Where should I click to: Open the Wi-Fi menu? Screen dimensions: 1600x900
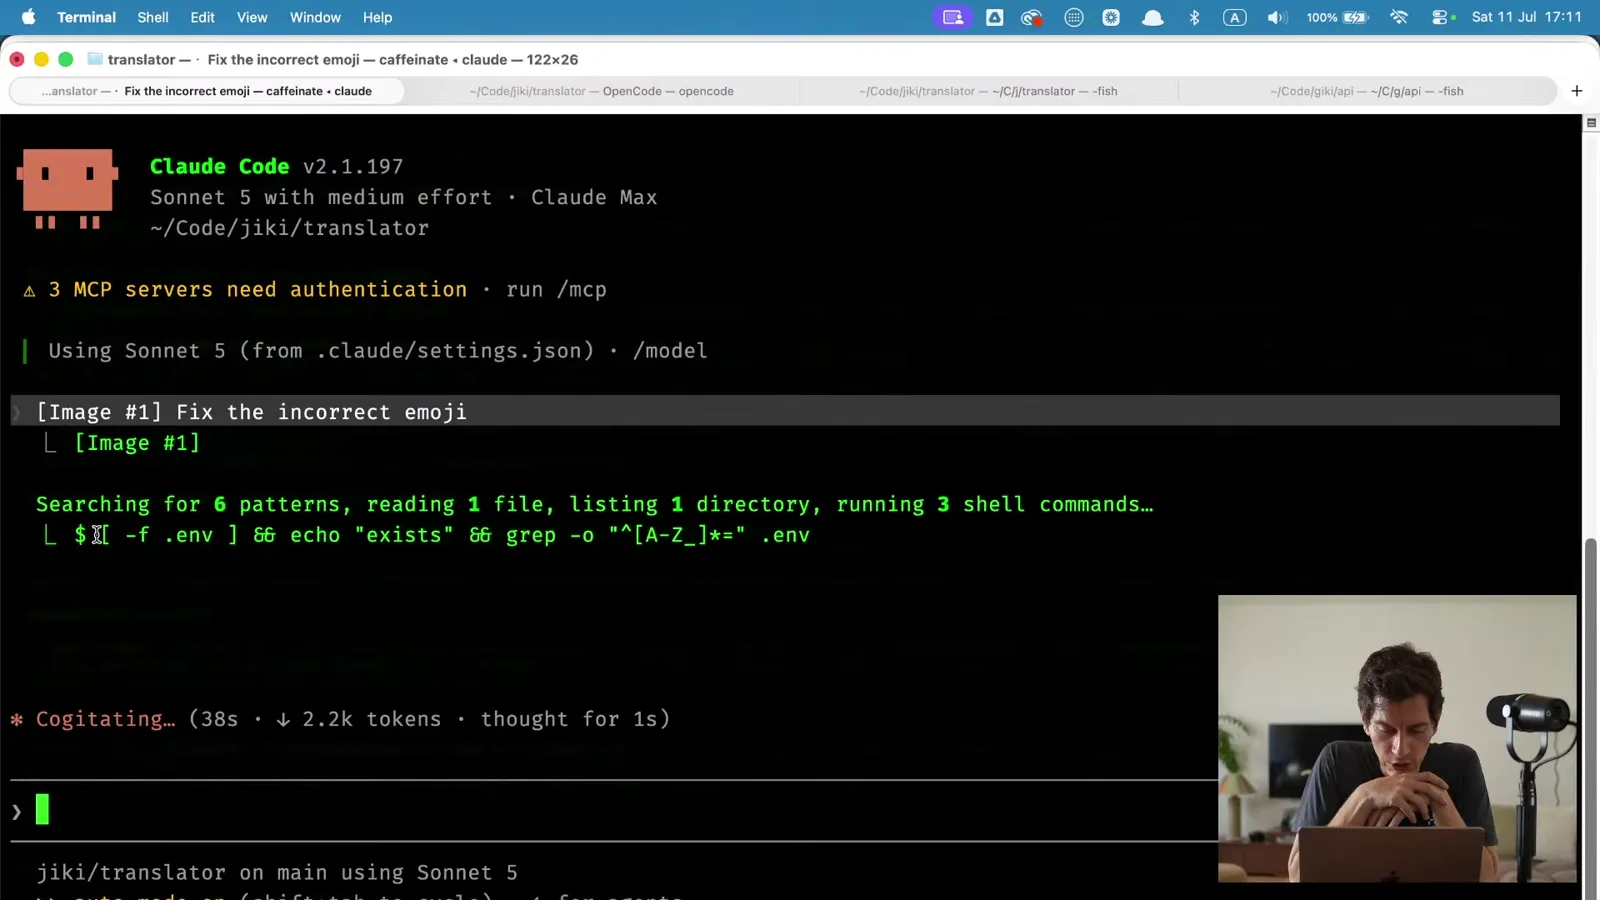coord(1399,17)
